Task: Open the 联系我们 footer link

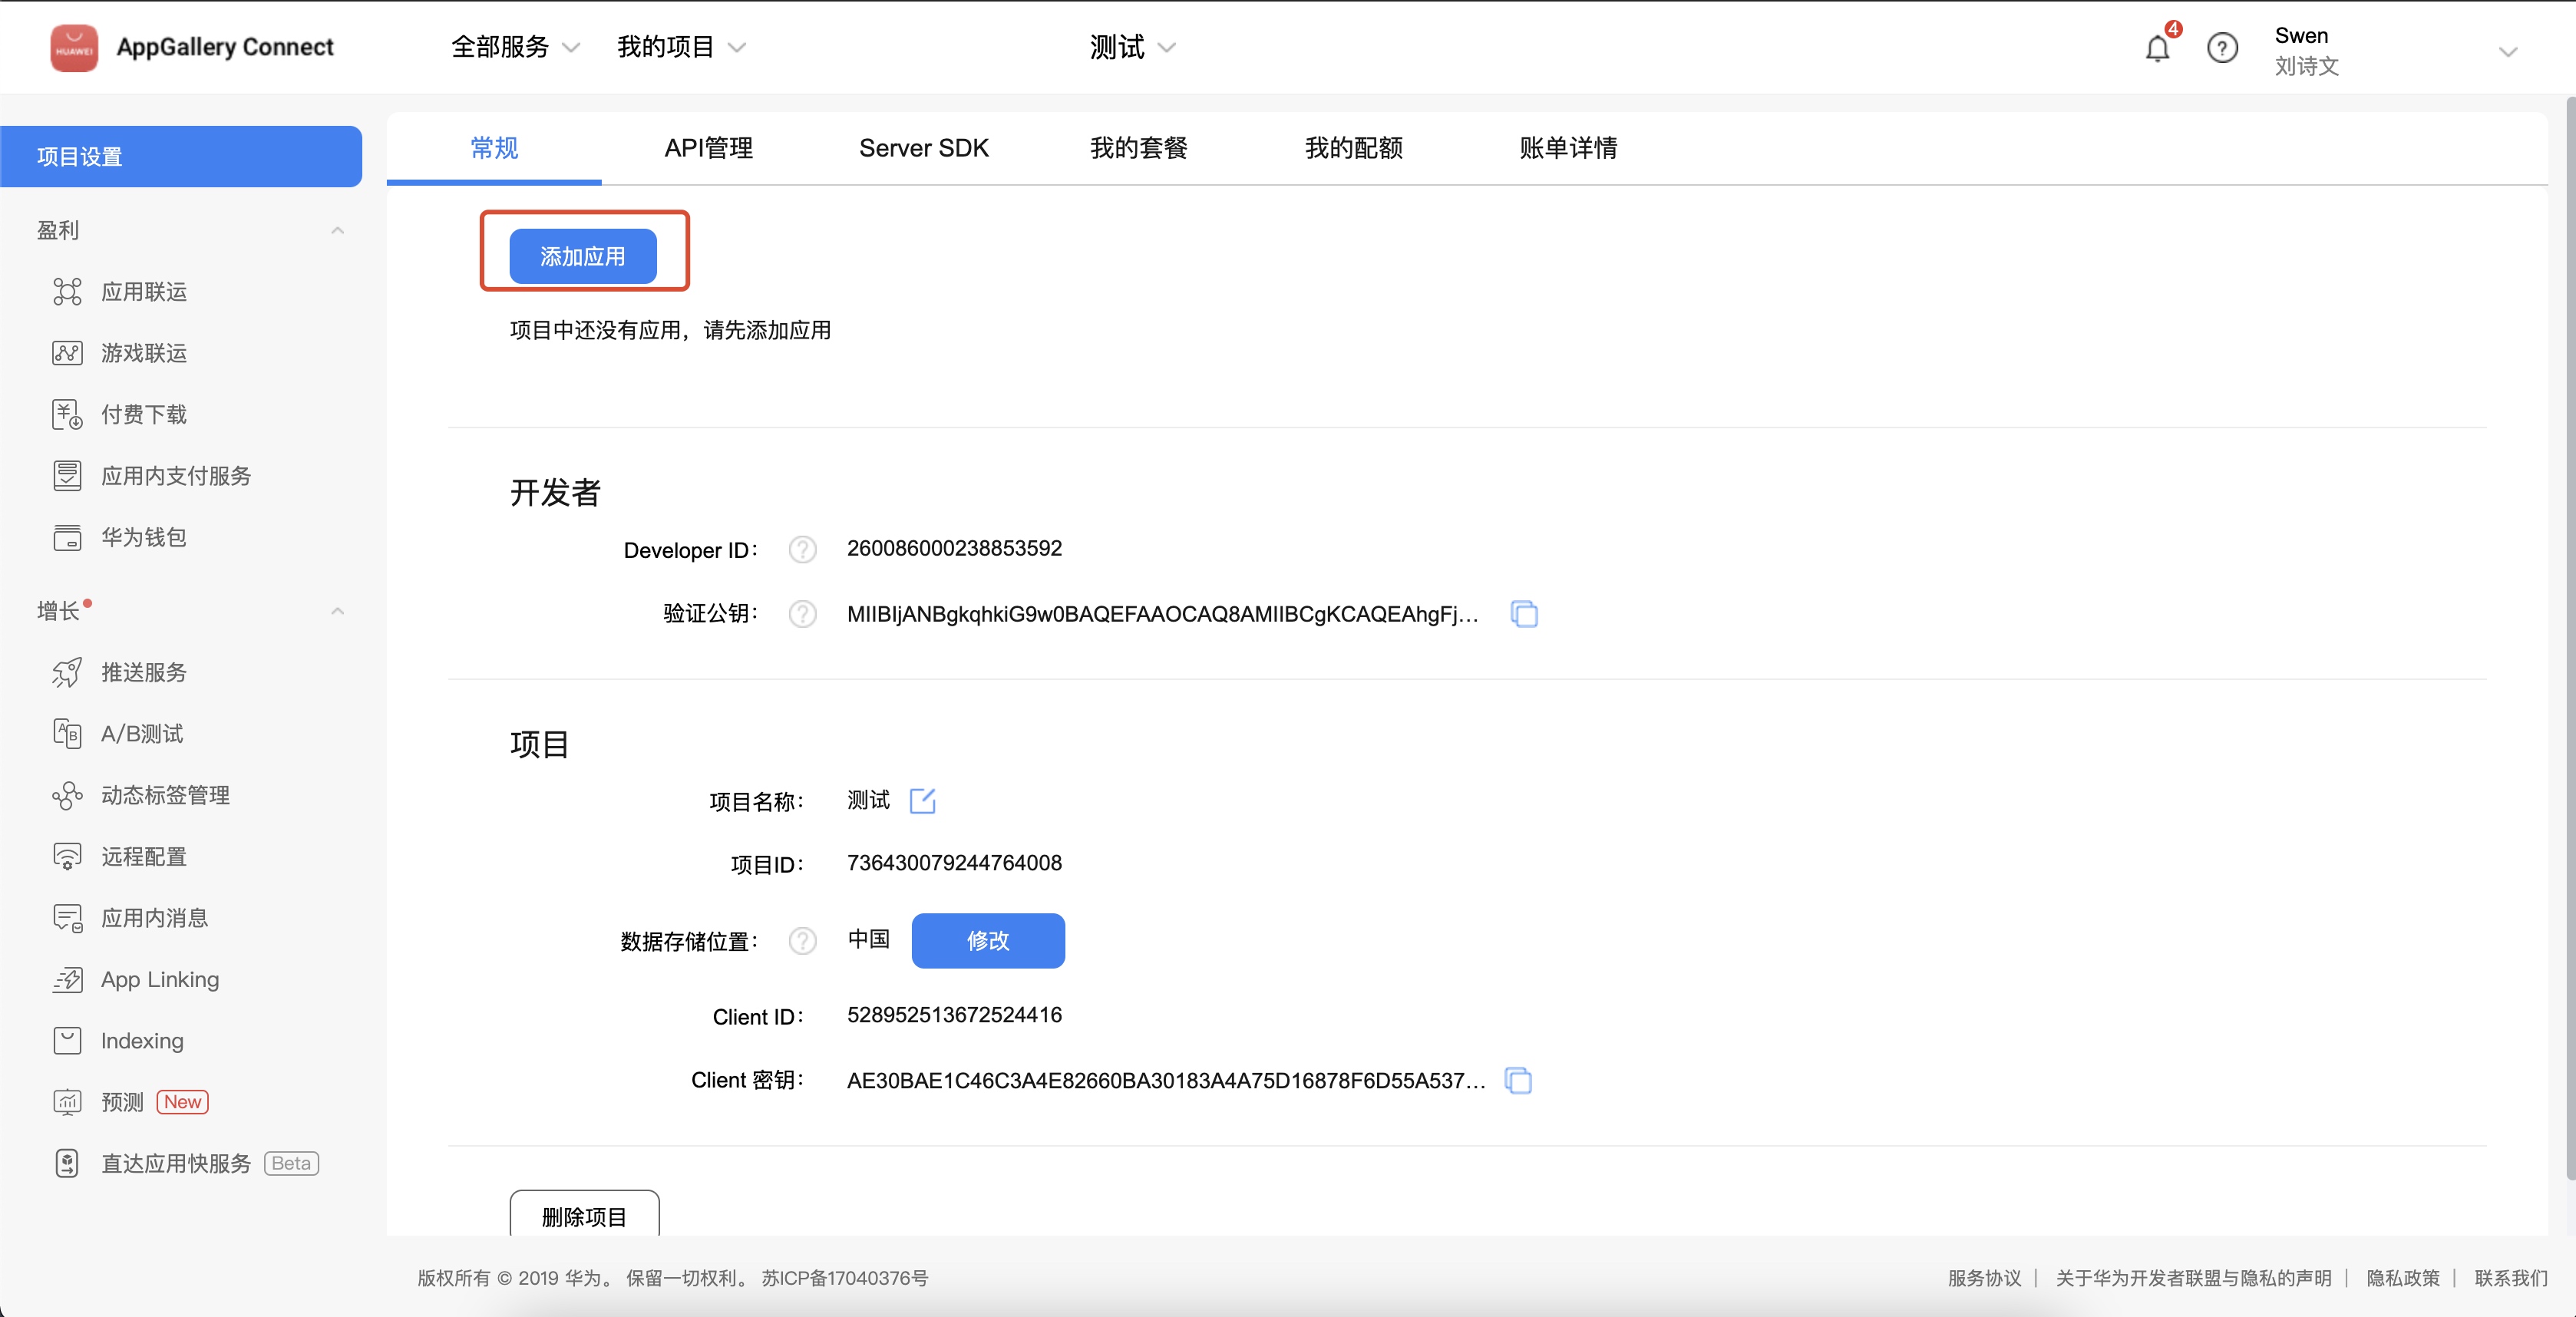Action: point(2510,1278)
